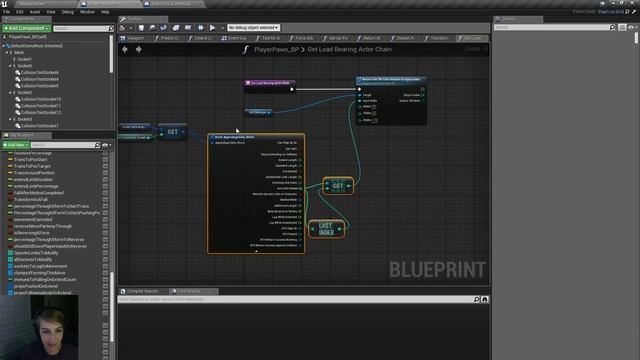
Task: Click the Find in blueprint toolbar icon
Action: pos(163,28)
